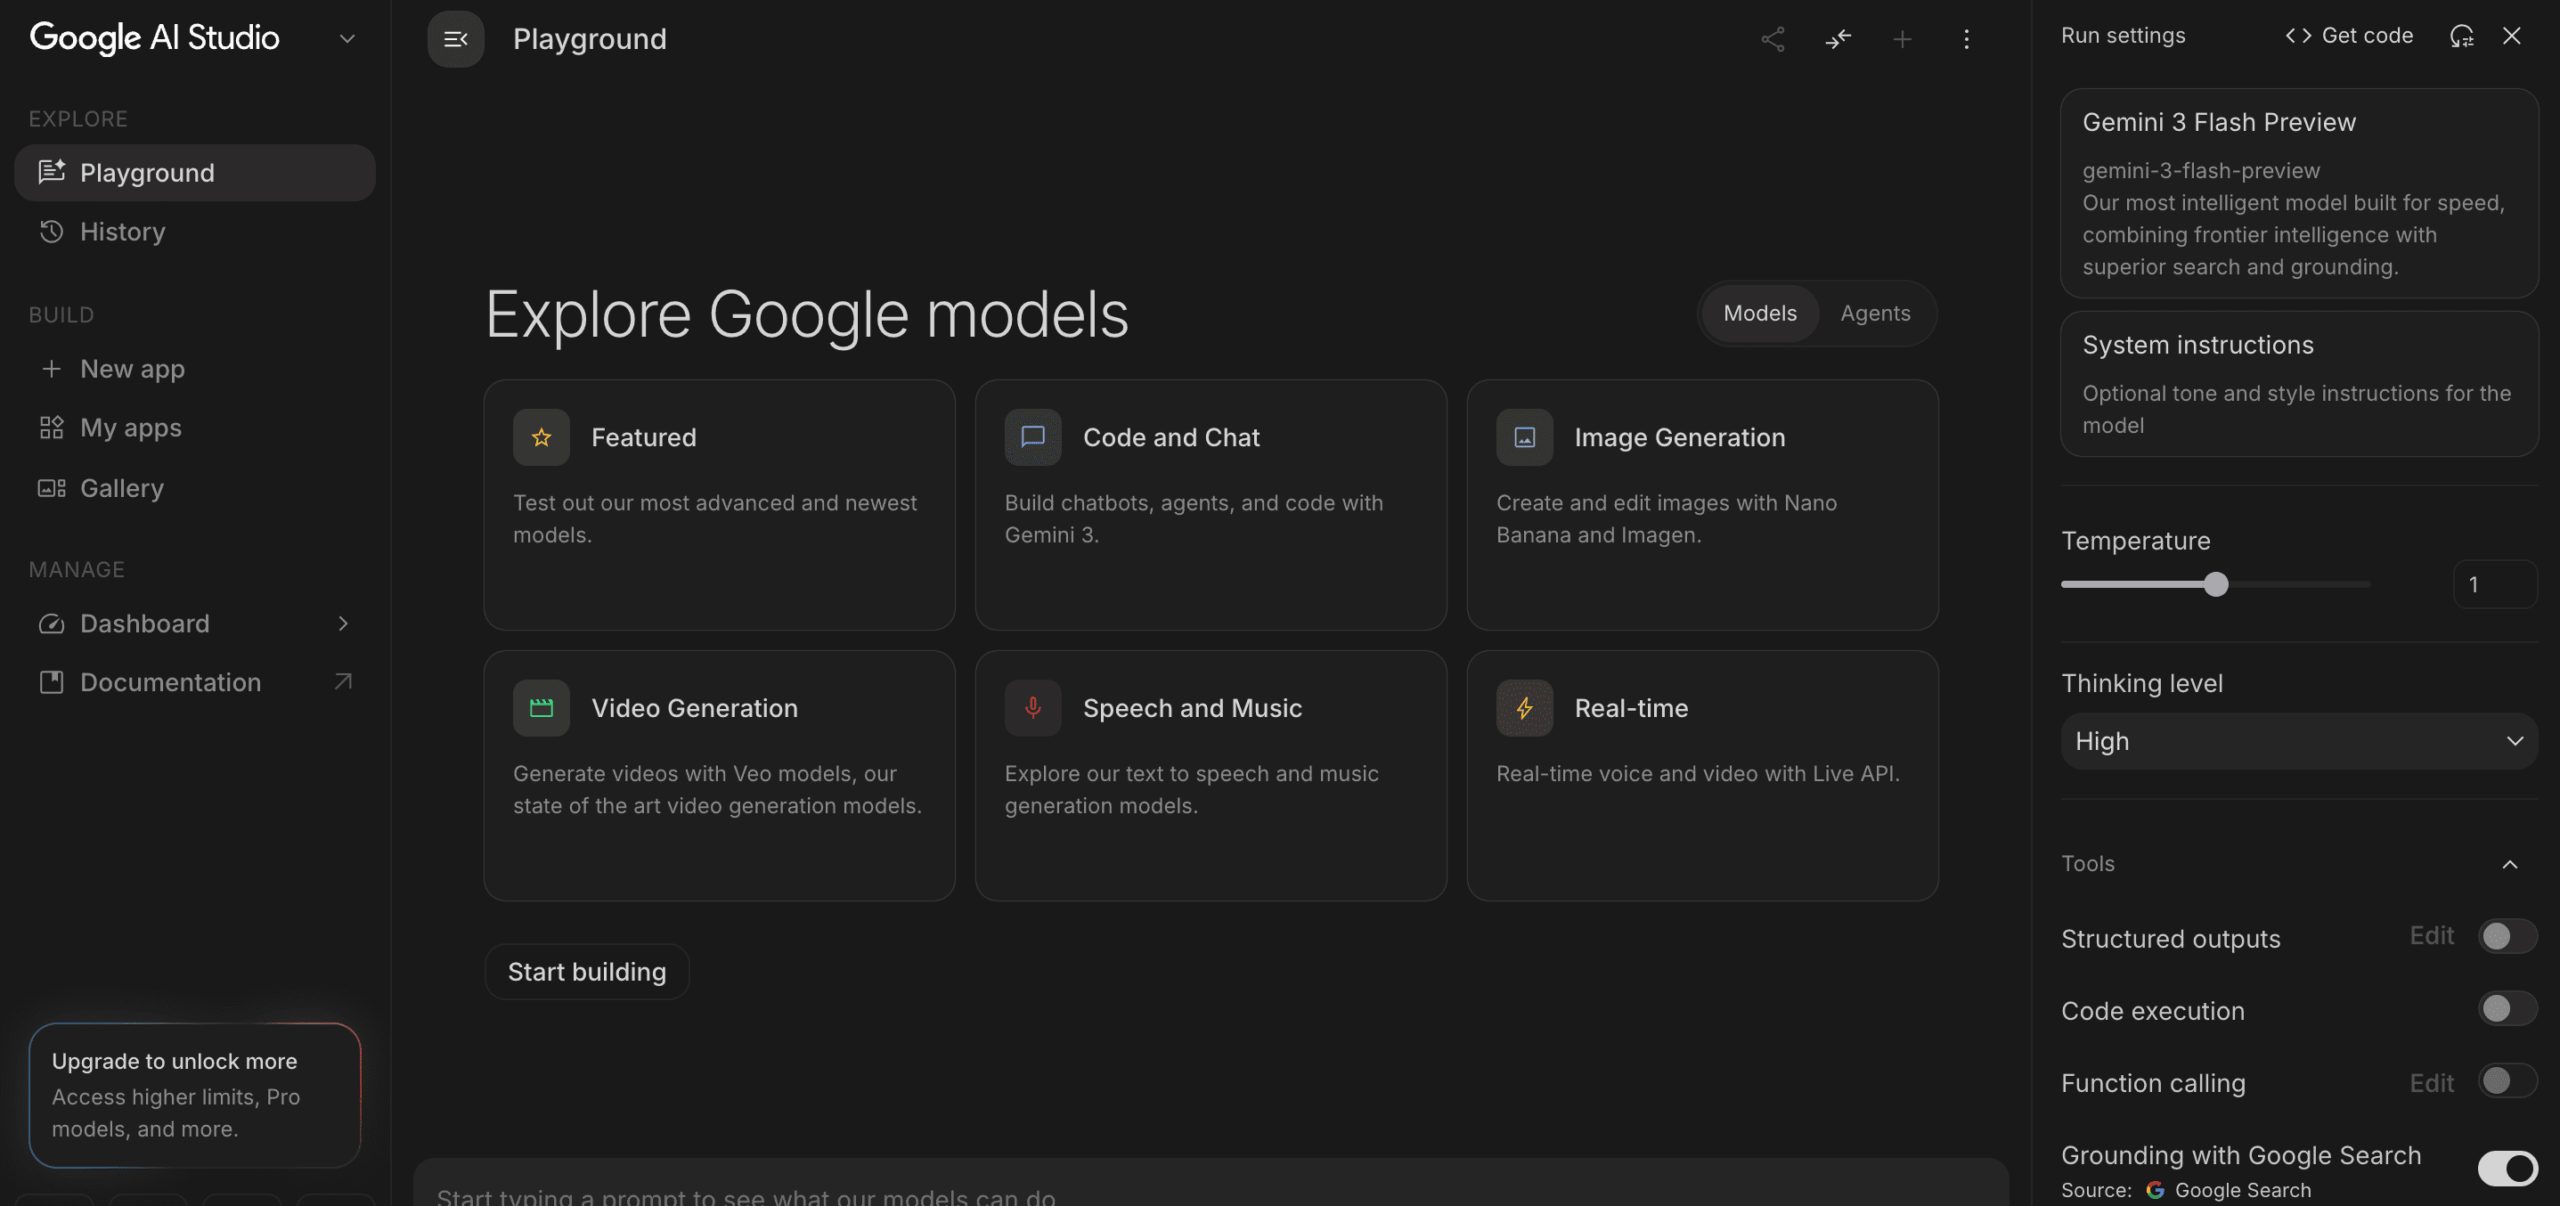Click the Temperature slider handle

[x=2215, y=584]
